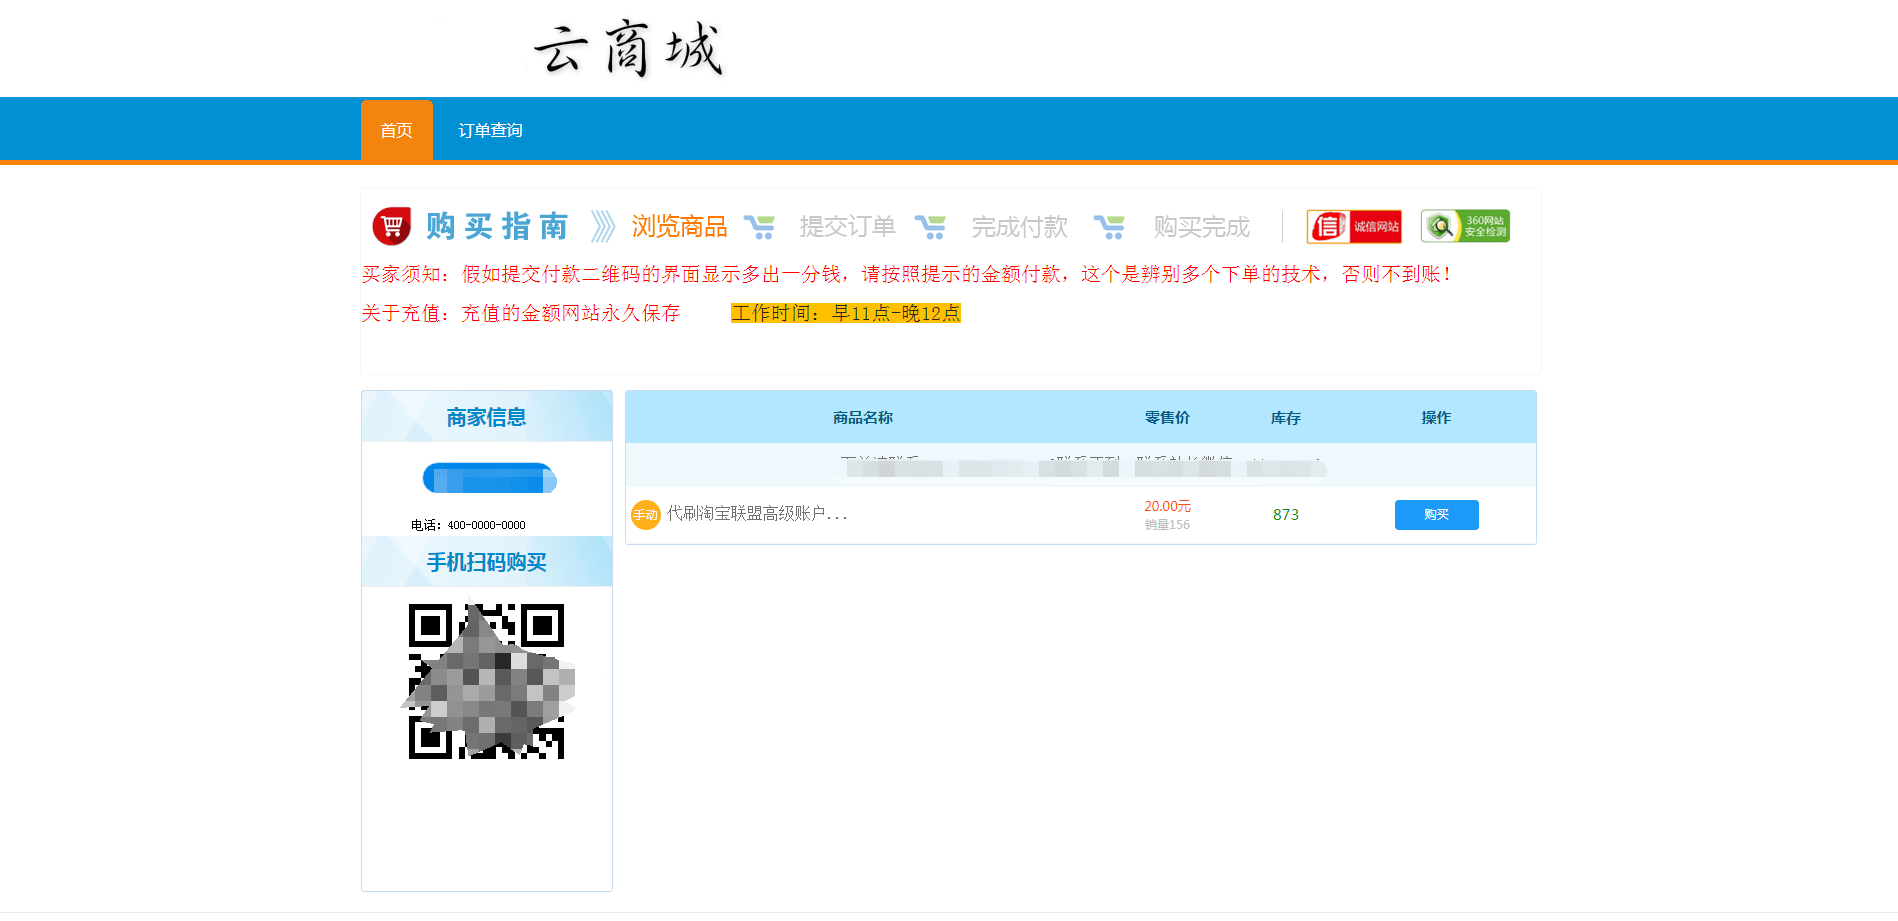Click the blue blurred merchant name banner
Screen dimensions: 1898x921
pyautogui.click(x=489, y=477)
